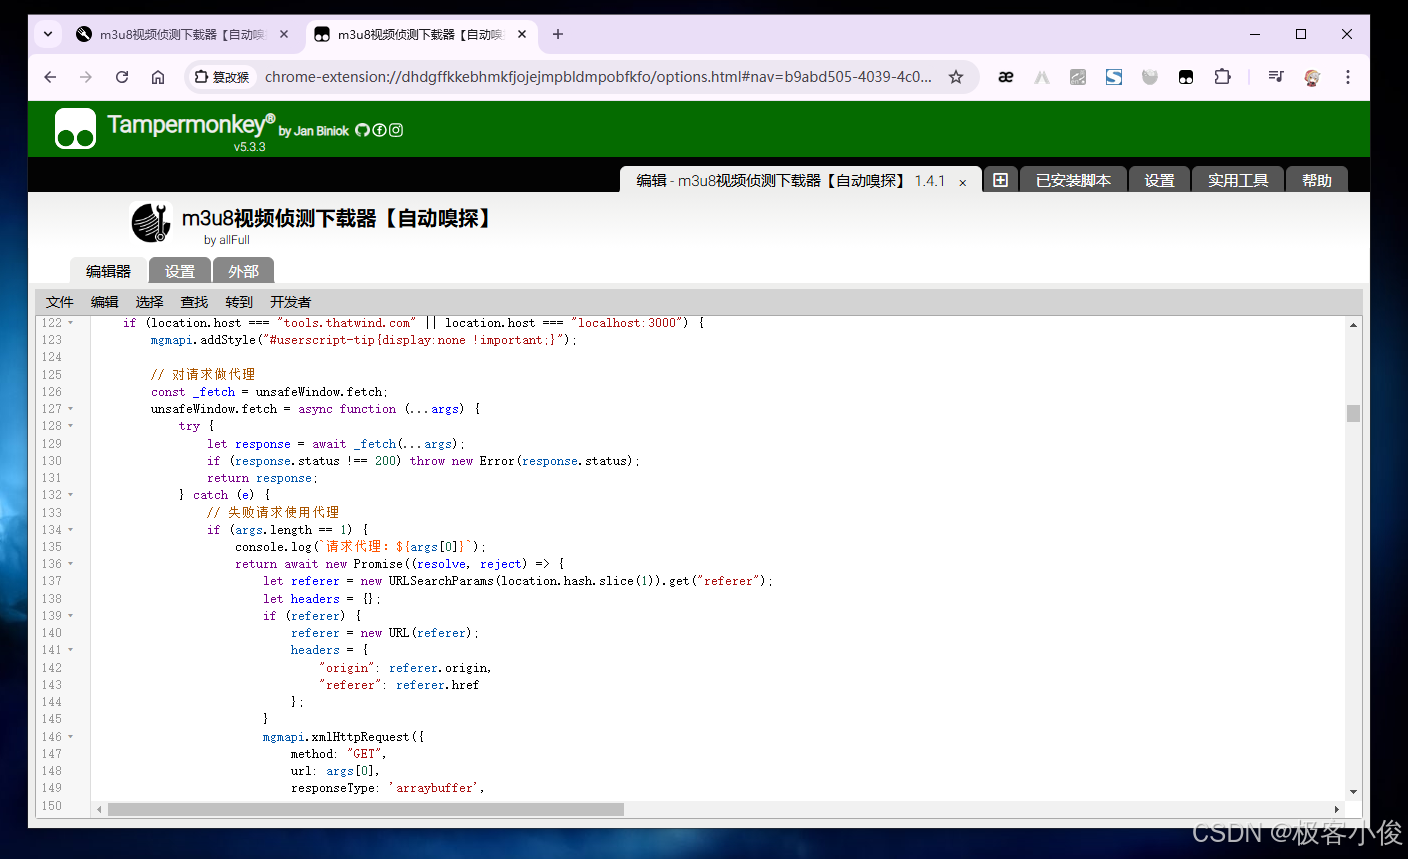Open the Extensions puzzle-piece menu
The width and height of the screenshot is (1408, 859).
pyautogui.click(x=1222, y=77)
